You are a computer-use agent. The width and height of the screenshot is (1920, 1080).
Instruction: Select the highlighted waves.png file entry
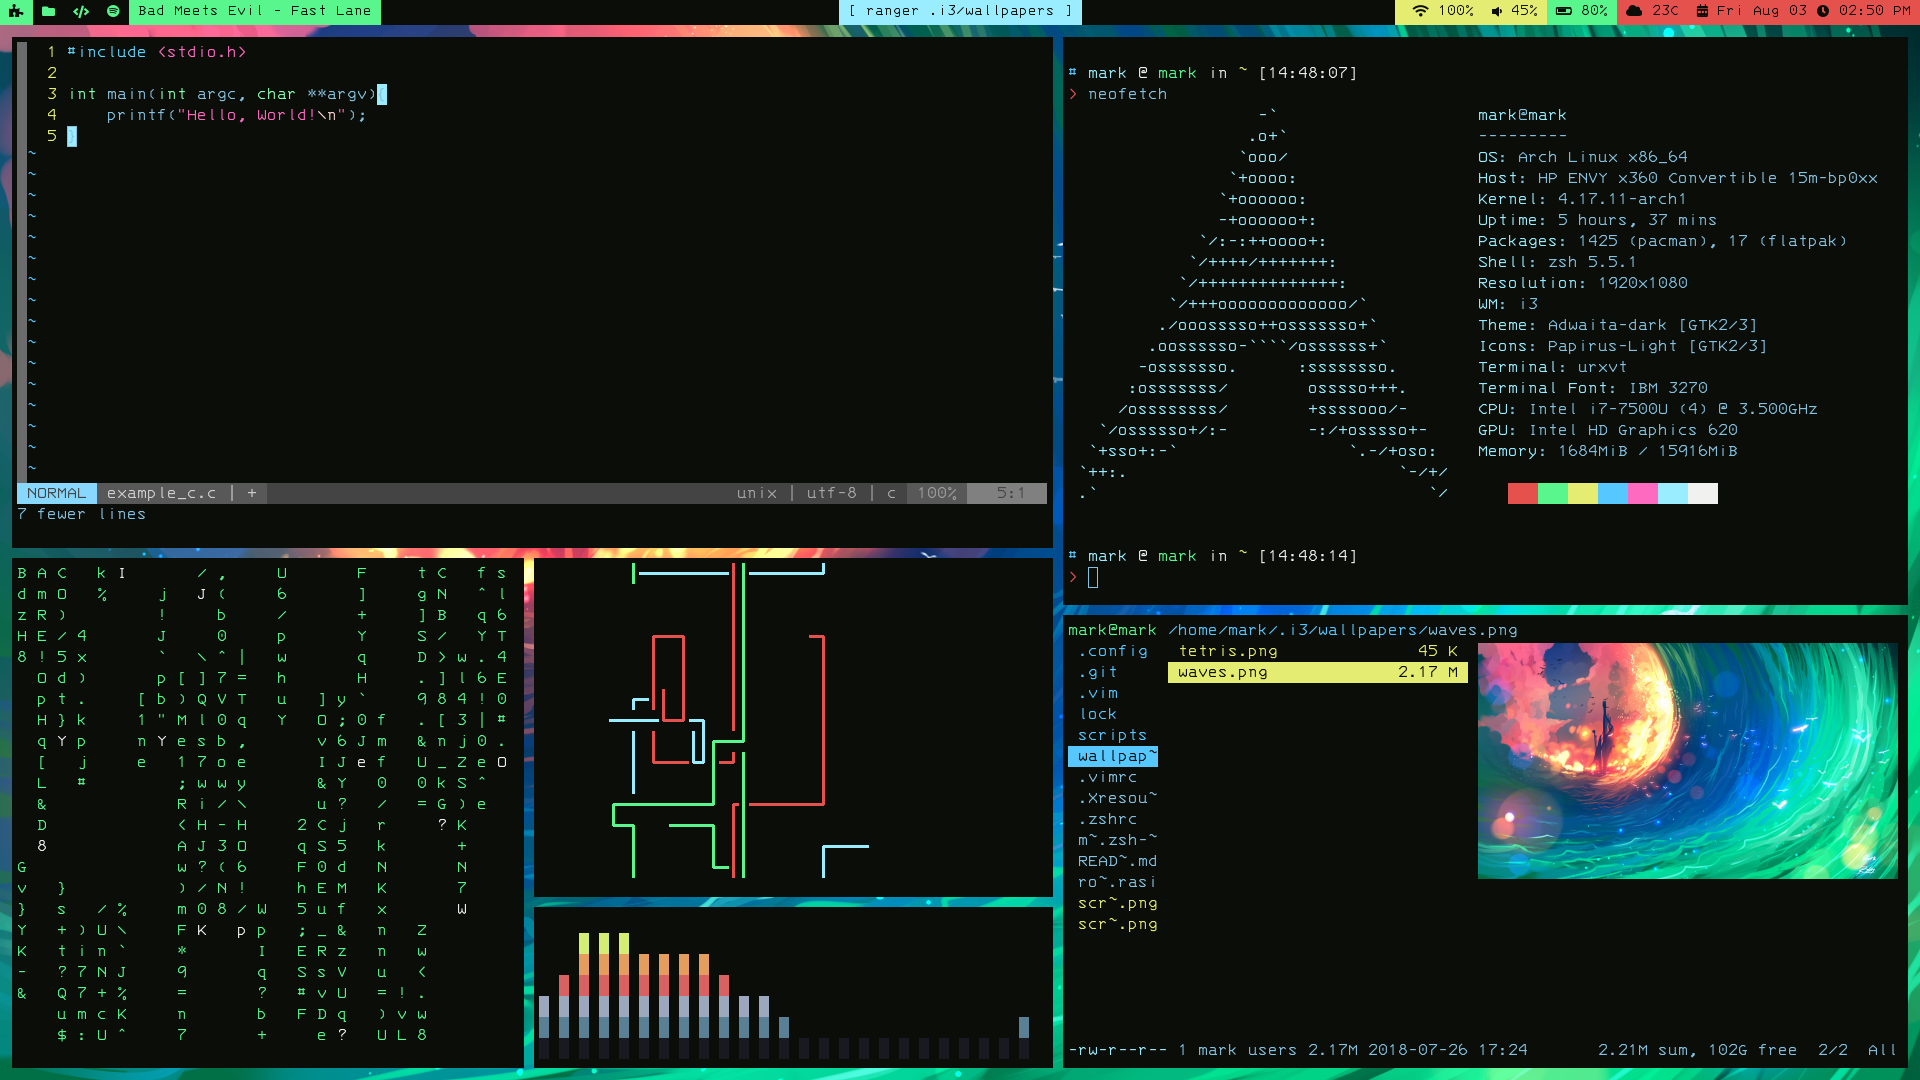point(1317,672)
